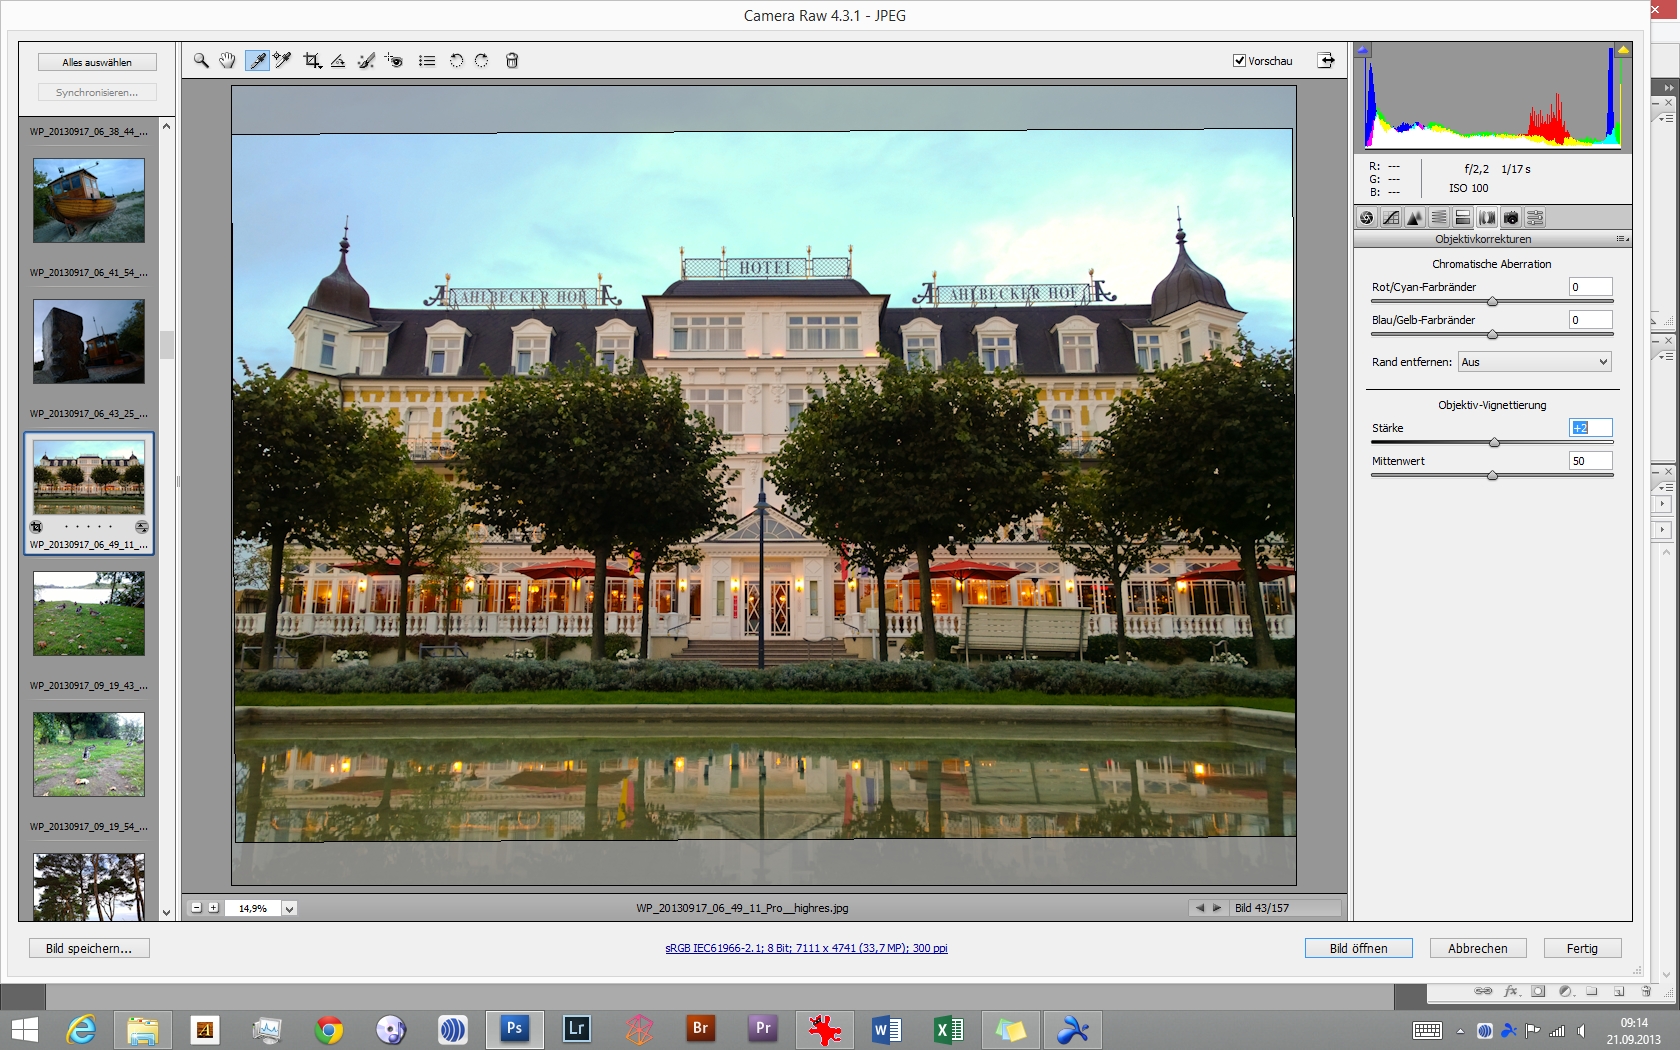Select the boat thumbnail WP_20130917_06_38_44
This screenshot has width=1680, height=1050.
point(89,200)
